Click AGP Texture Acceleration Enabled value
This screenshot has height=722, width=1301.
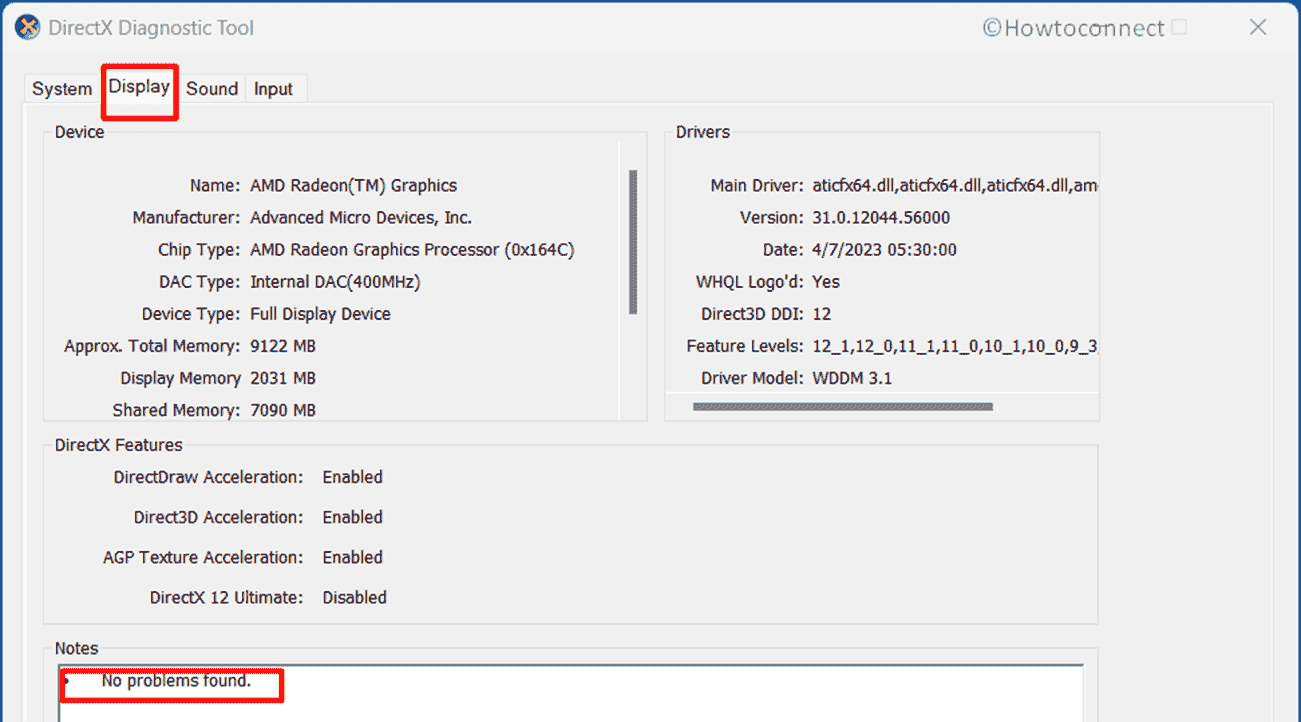[352, 558]
